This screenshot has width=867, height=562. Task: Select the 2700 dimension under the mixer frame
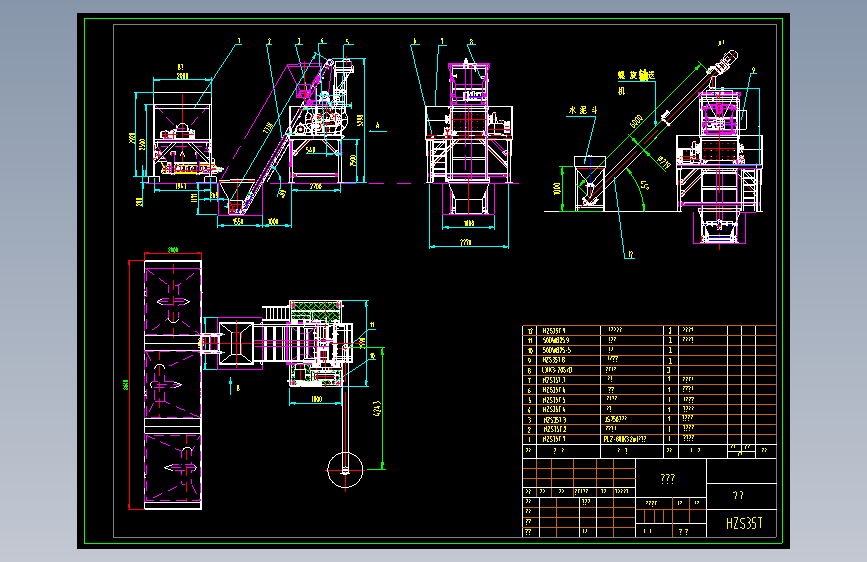316,186
